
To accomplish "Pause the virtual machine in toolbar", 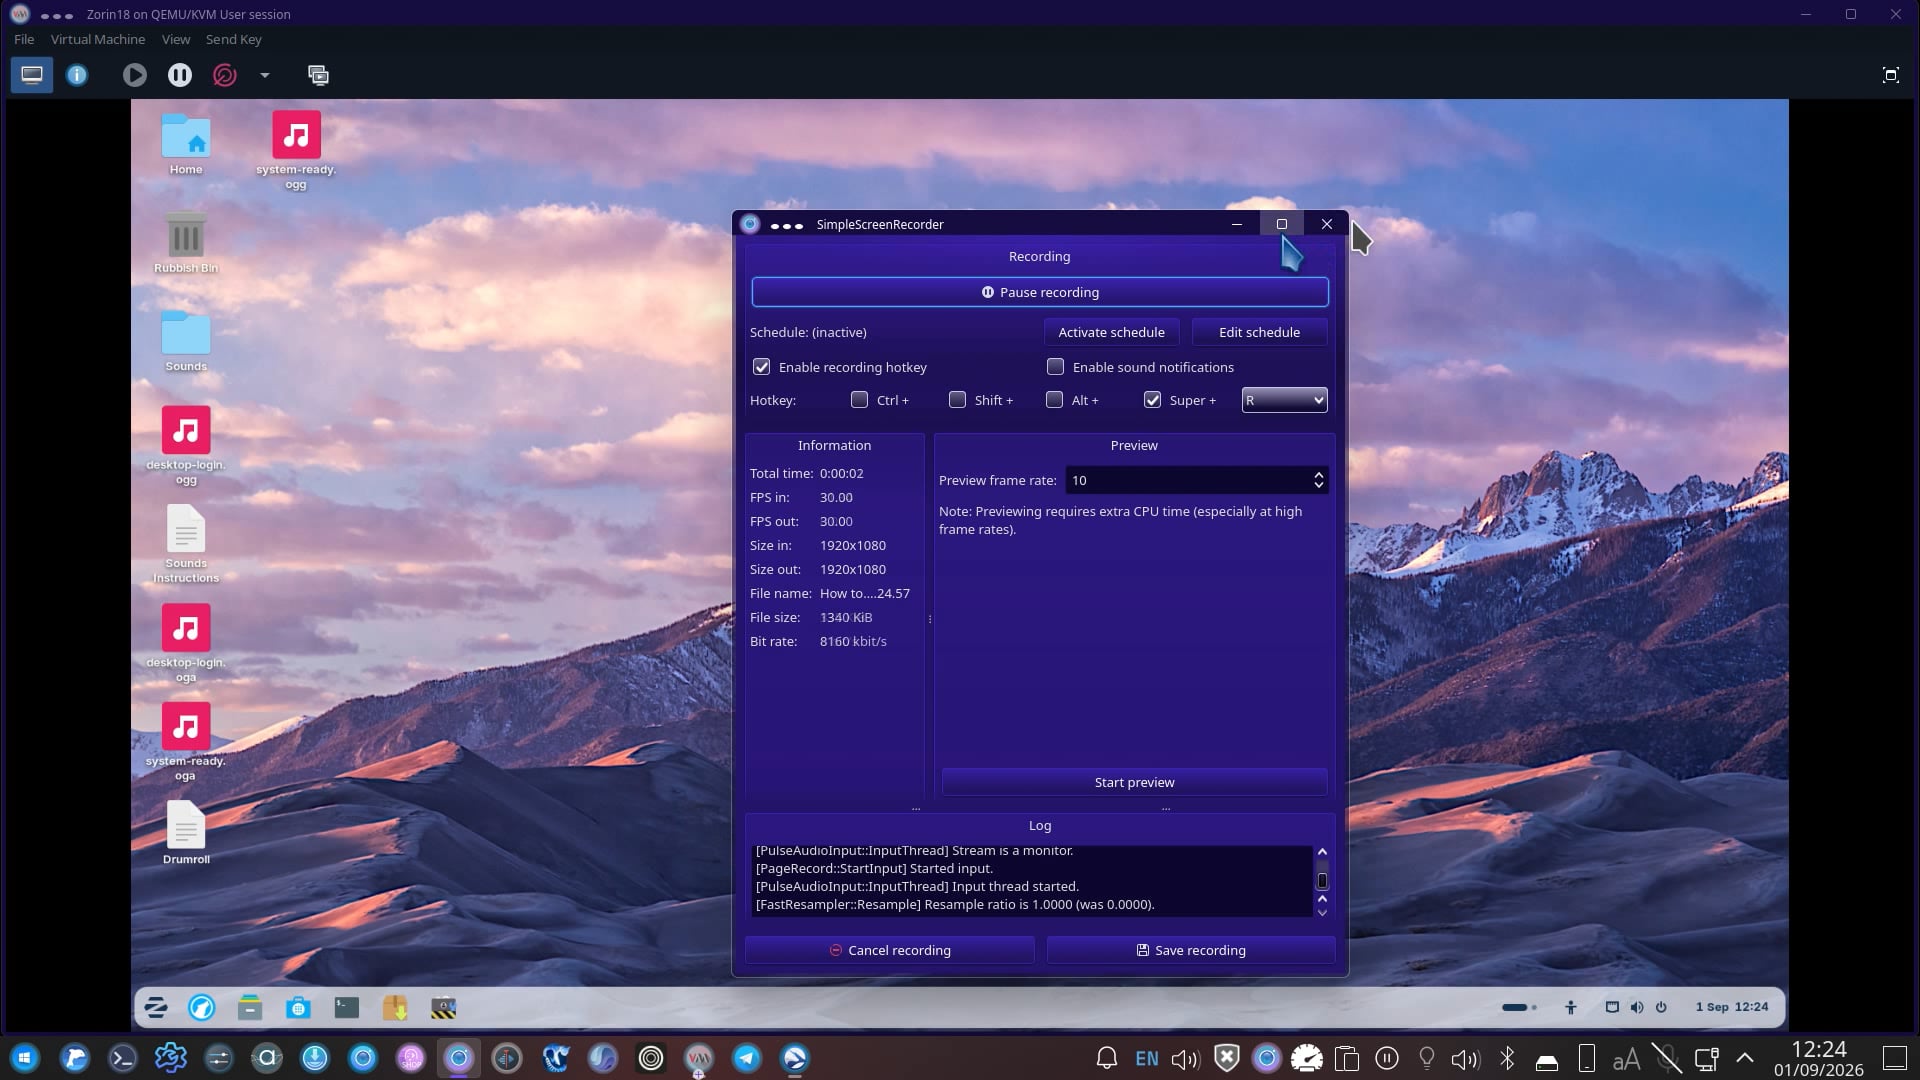I will pyautogui.click(x=180, y=75).
